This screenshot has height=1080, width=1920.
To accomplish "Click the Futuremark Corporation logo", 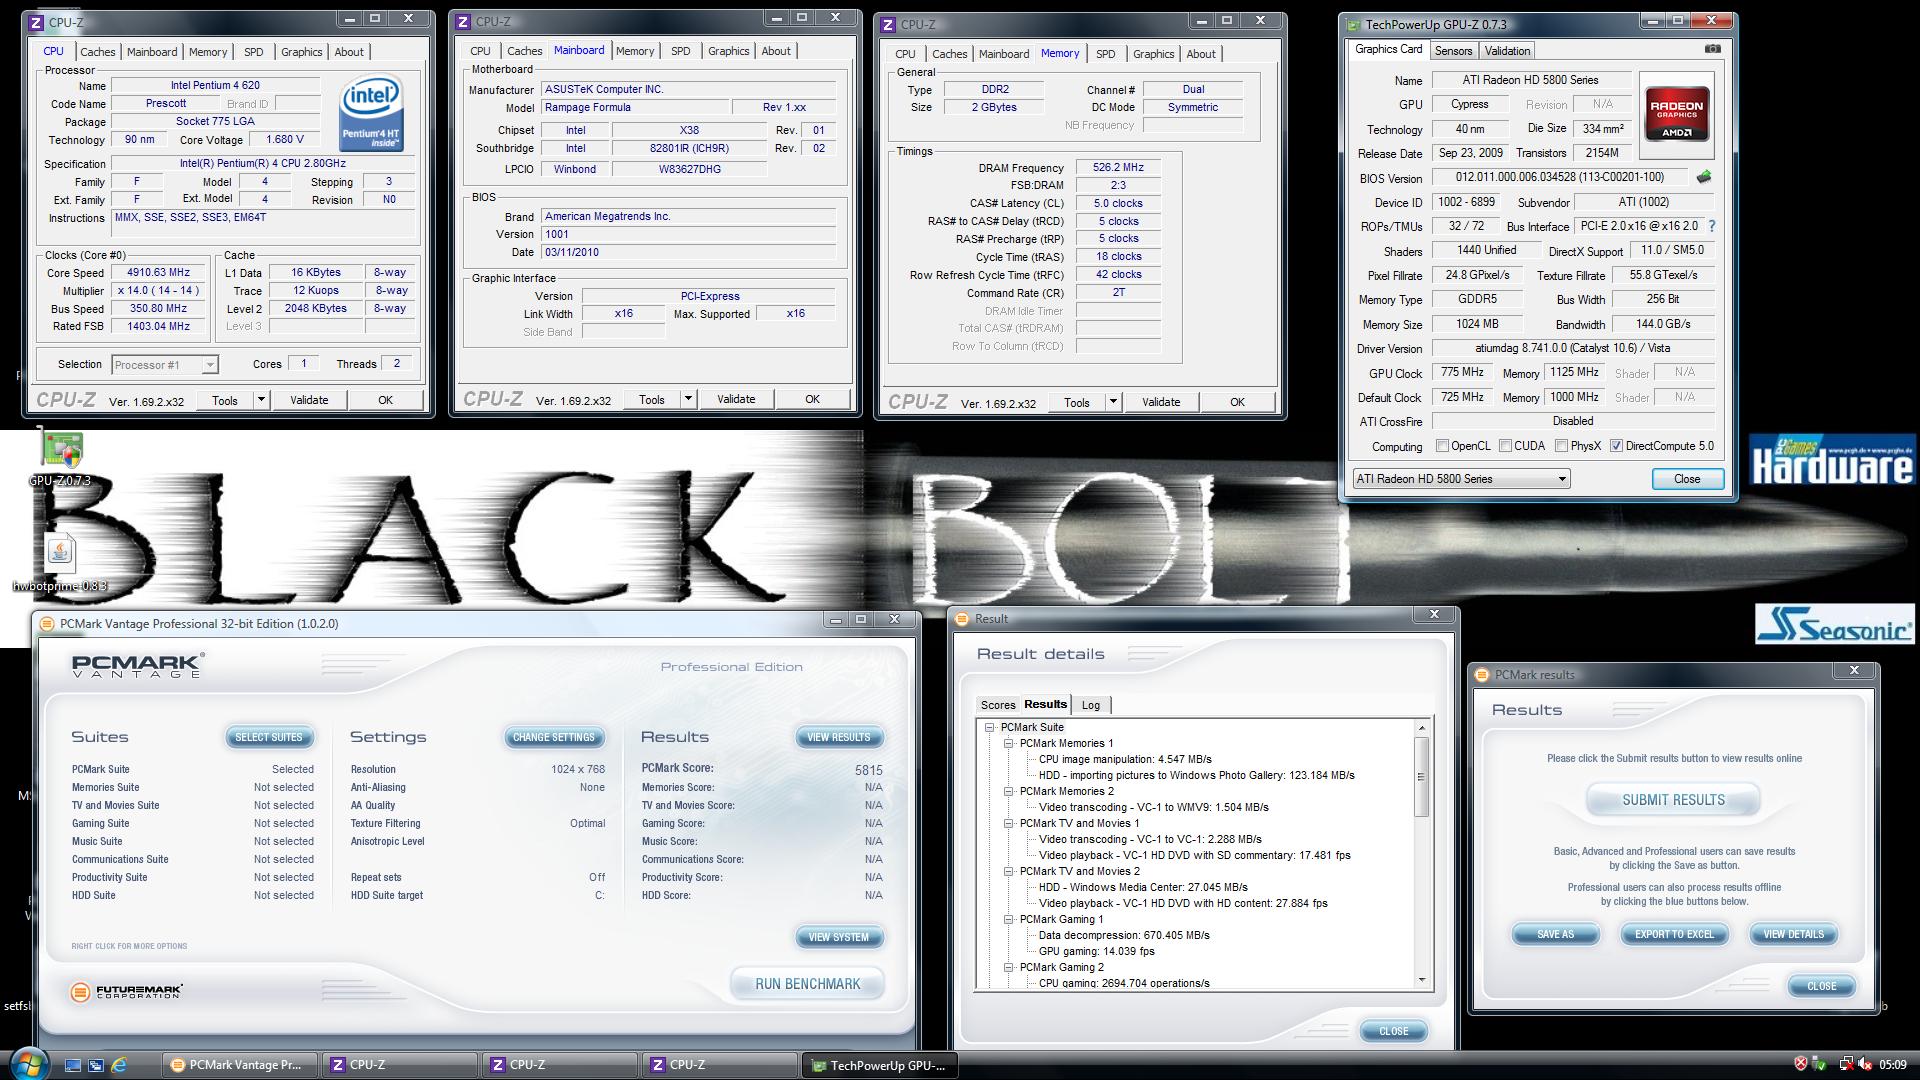I will pos(127,991).
